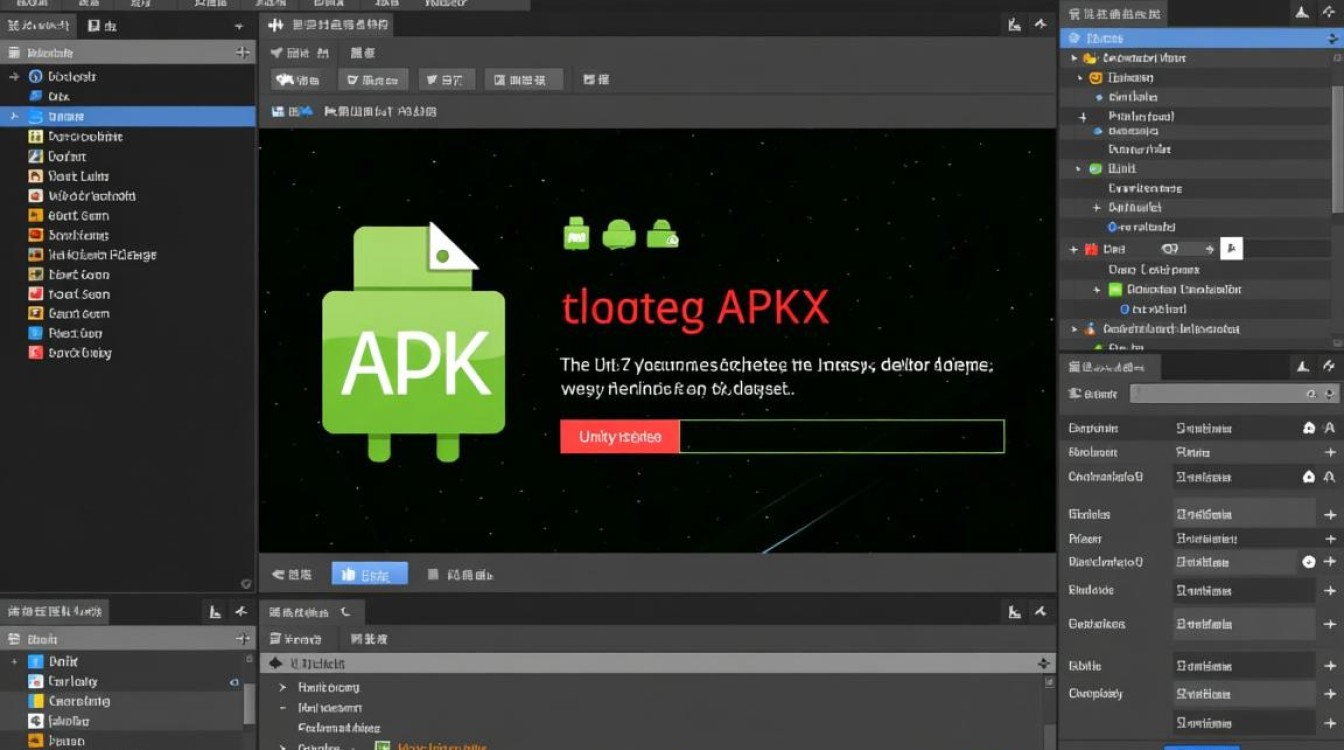This screenshot has height=750, width=1344.
Task: Select the blue highlighted row in the left list panel
Action: pyautogui.click(x=128, y=116)
